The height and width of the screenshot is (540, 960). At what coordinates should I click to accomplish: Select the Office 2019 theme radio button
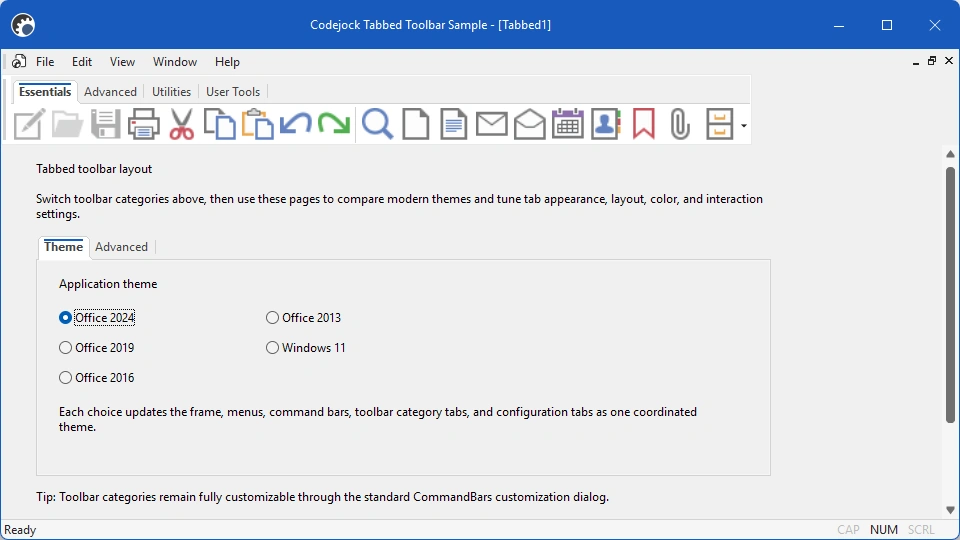tap(65, 347)
